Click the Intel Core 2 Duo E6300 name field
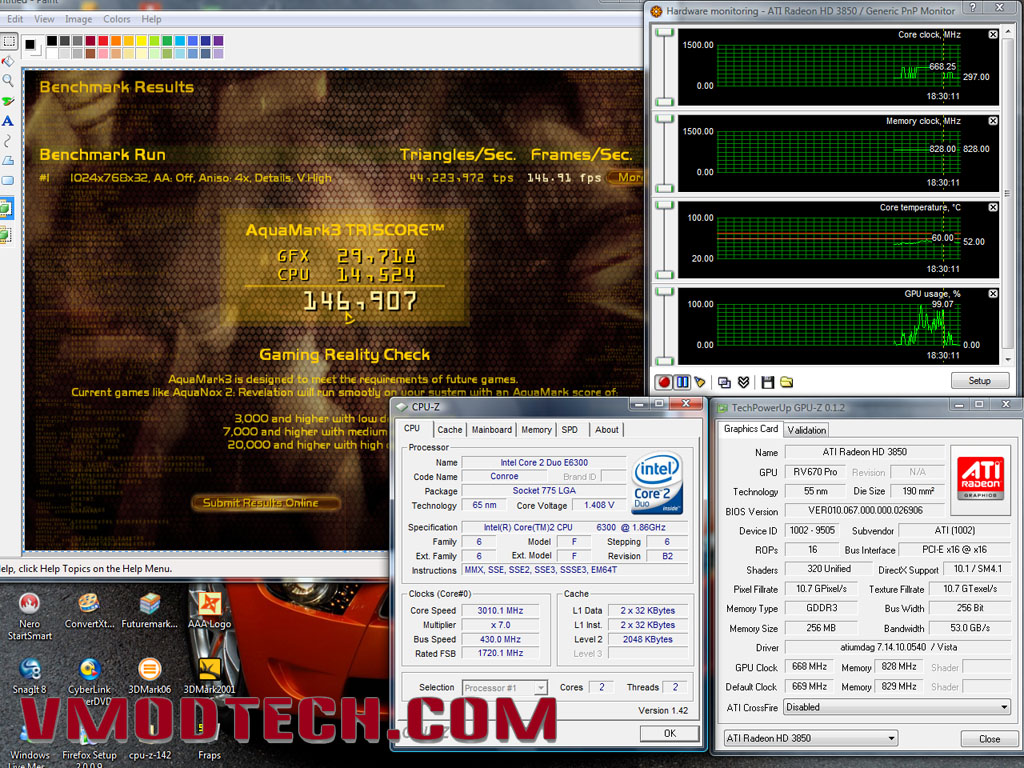1024x768 pixels. point(544,462)
